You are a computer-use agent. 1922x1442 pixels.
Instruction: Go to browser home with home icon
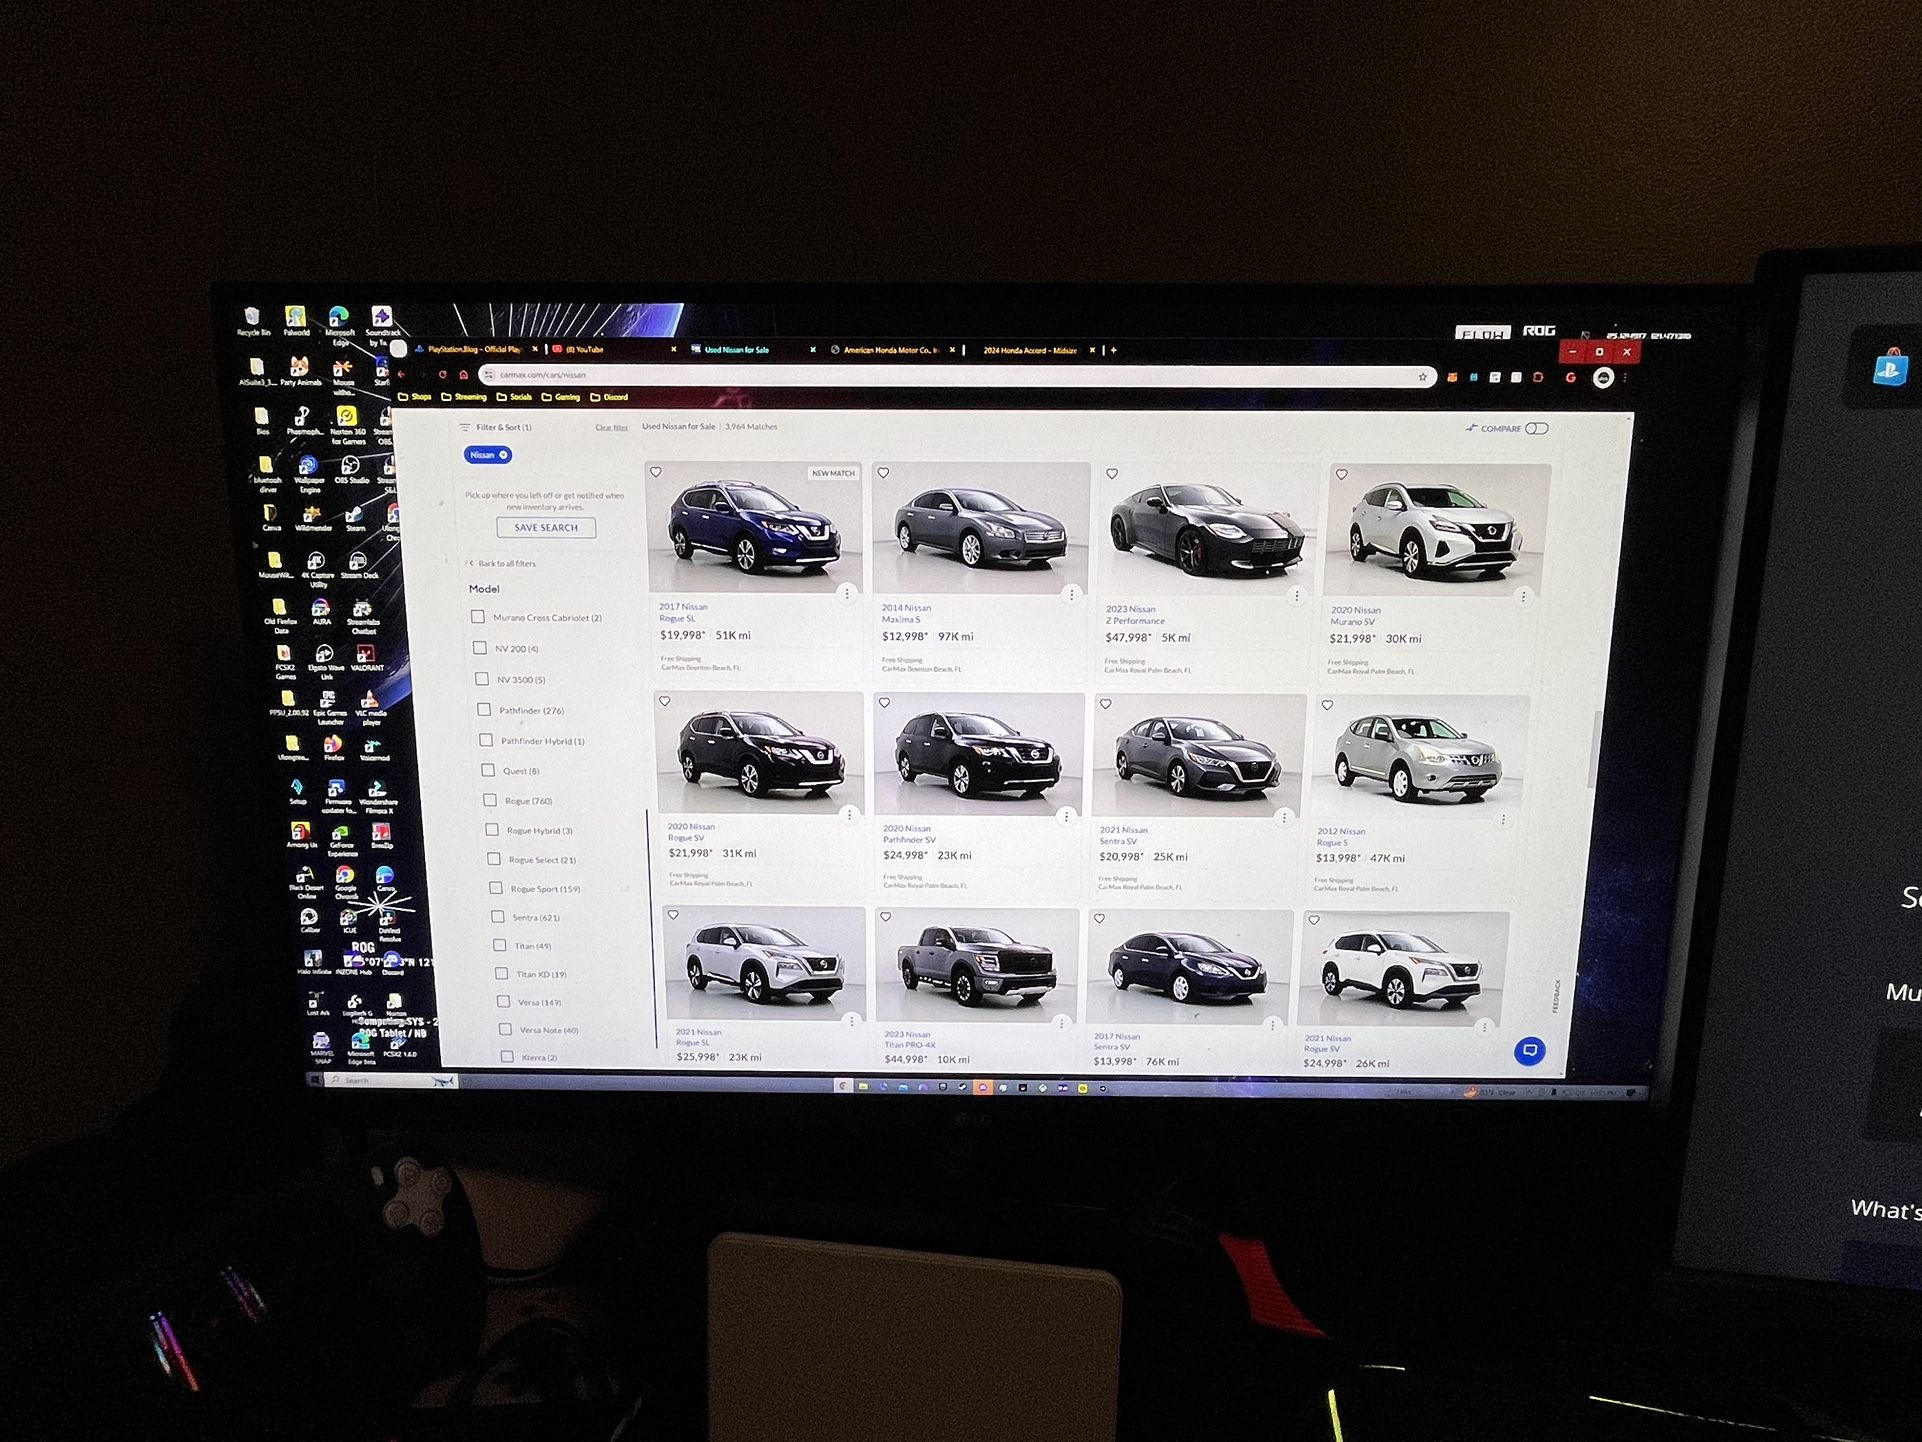pos(463,374)
